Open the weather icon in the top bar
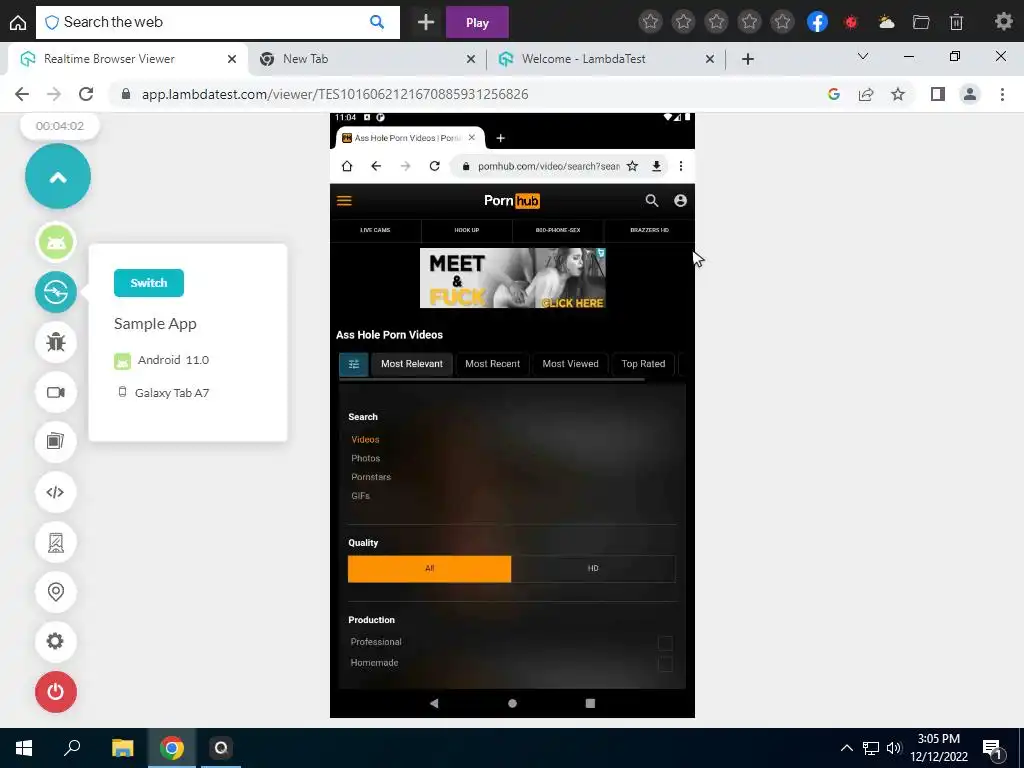 pyautogui.click(x=886, y=22)
